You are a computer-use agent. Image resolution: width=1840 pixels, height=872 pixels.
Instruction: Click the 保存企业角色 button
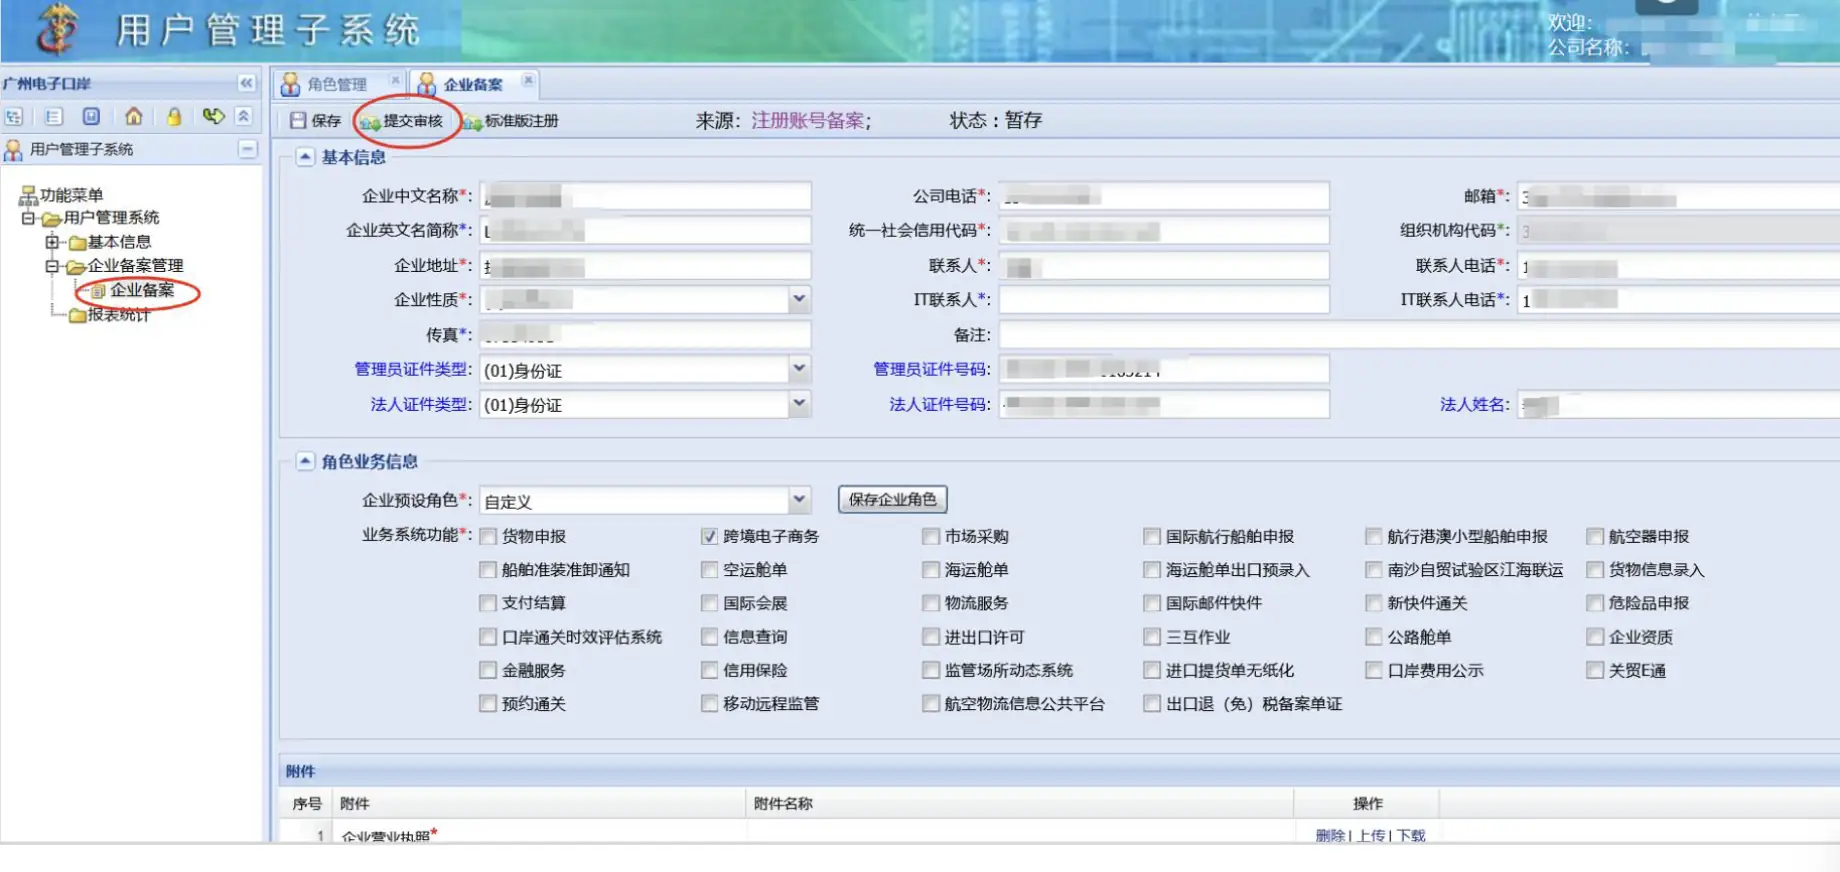[x=892, y=499]
